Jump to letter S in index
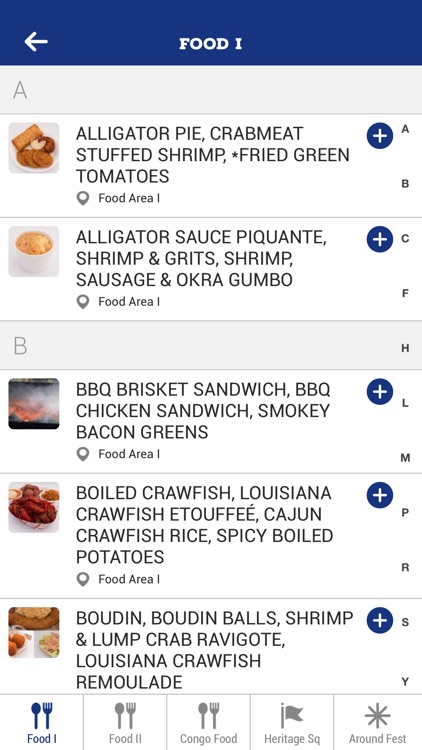The height and width of the screenshot is (750, 422). coord(405,622)
